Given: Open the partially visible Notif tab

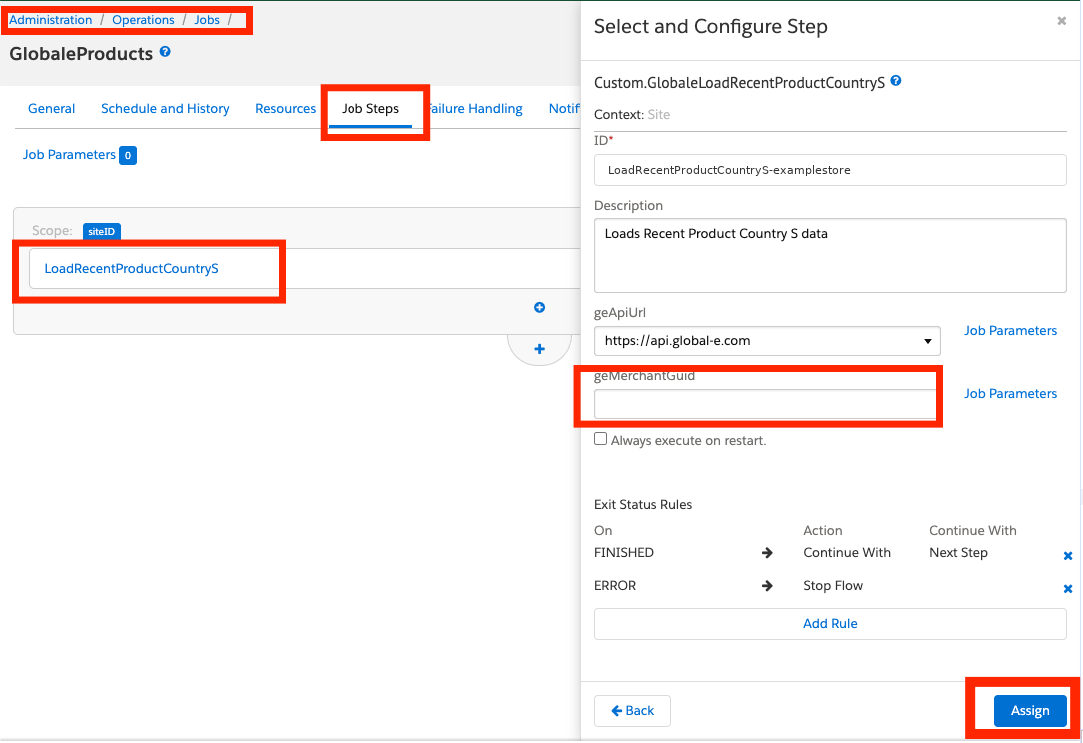Looking at the screenshot, I should click(564, 108).
